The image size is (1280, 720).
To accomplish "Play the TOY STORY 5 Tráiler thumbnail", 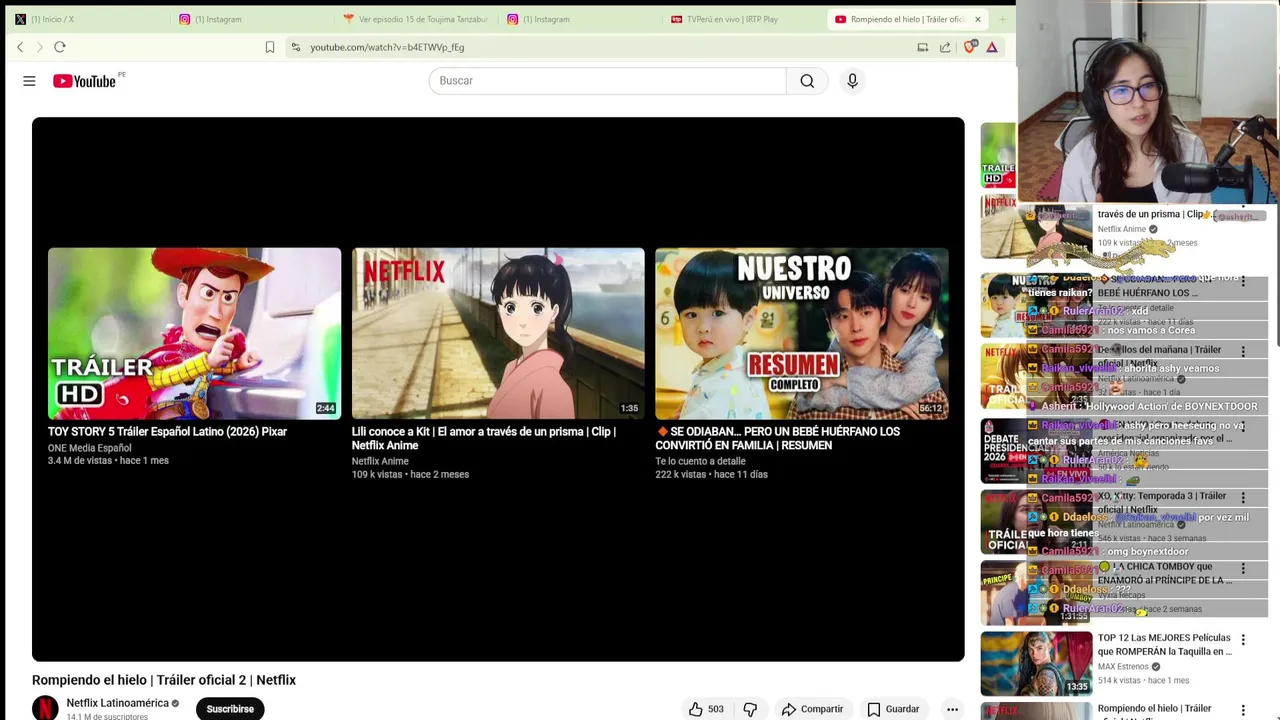I will pyautogui.click(x=194, y=333).
